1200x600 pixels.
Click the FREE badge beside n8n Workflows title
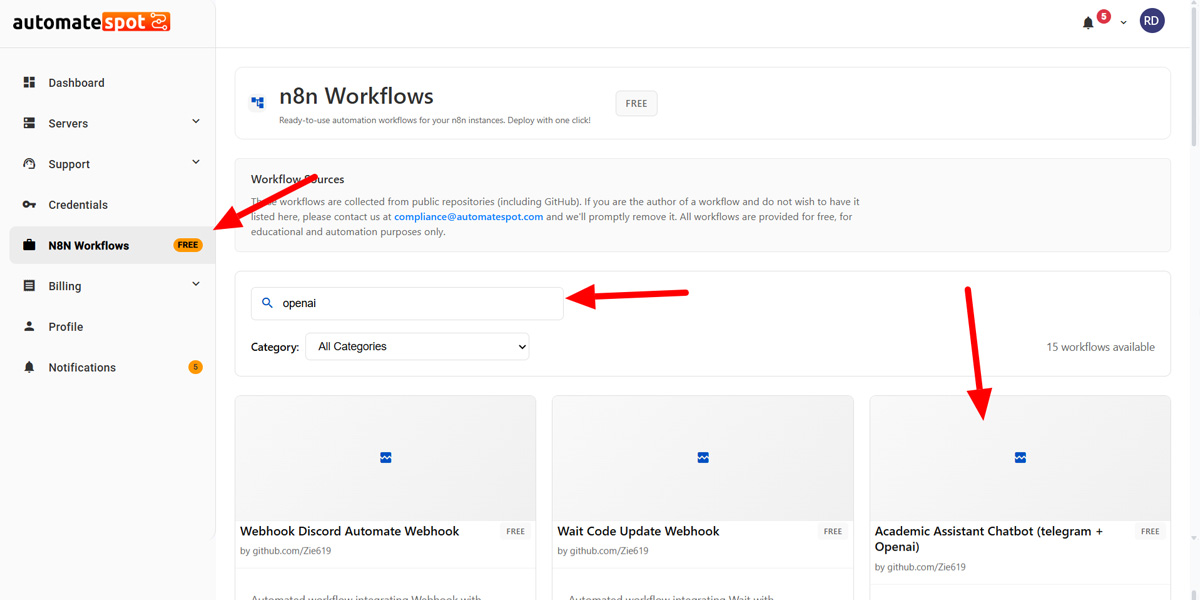click(636, 104)
